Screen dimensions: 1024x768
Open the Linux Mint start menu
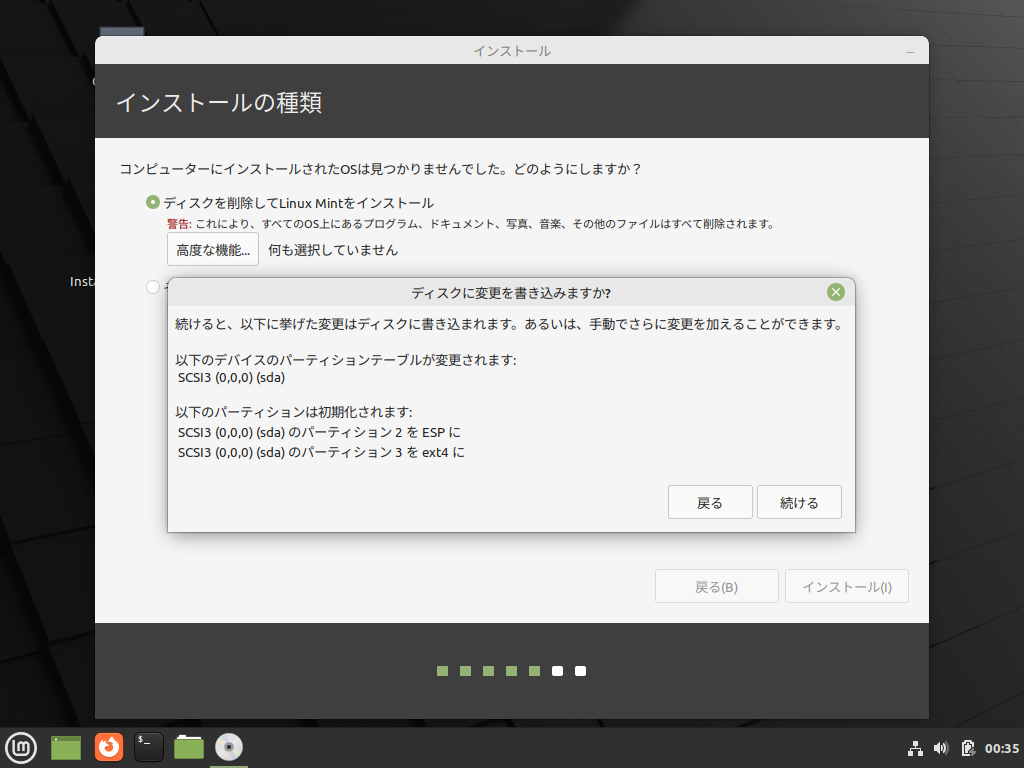[x=21, y=747]
